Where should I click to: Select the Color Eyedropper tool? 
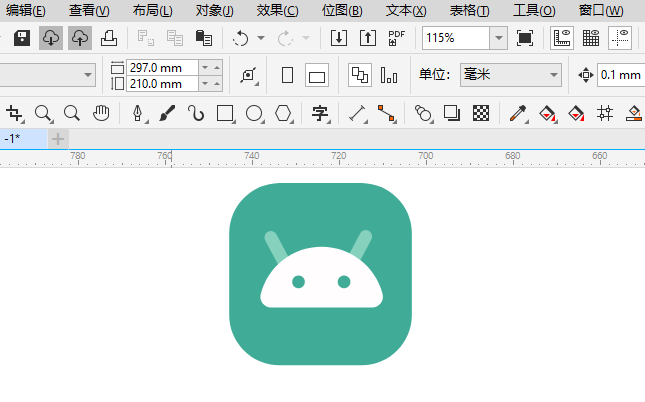click(518, 113)
